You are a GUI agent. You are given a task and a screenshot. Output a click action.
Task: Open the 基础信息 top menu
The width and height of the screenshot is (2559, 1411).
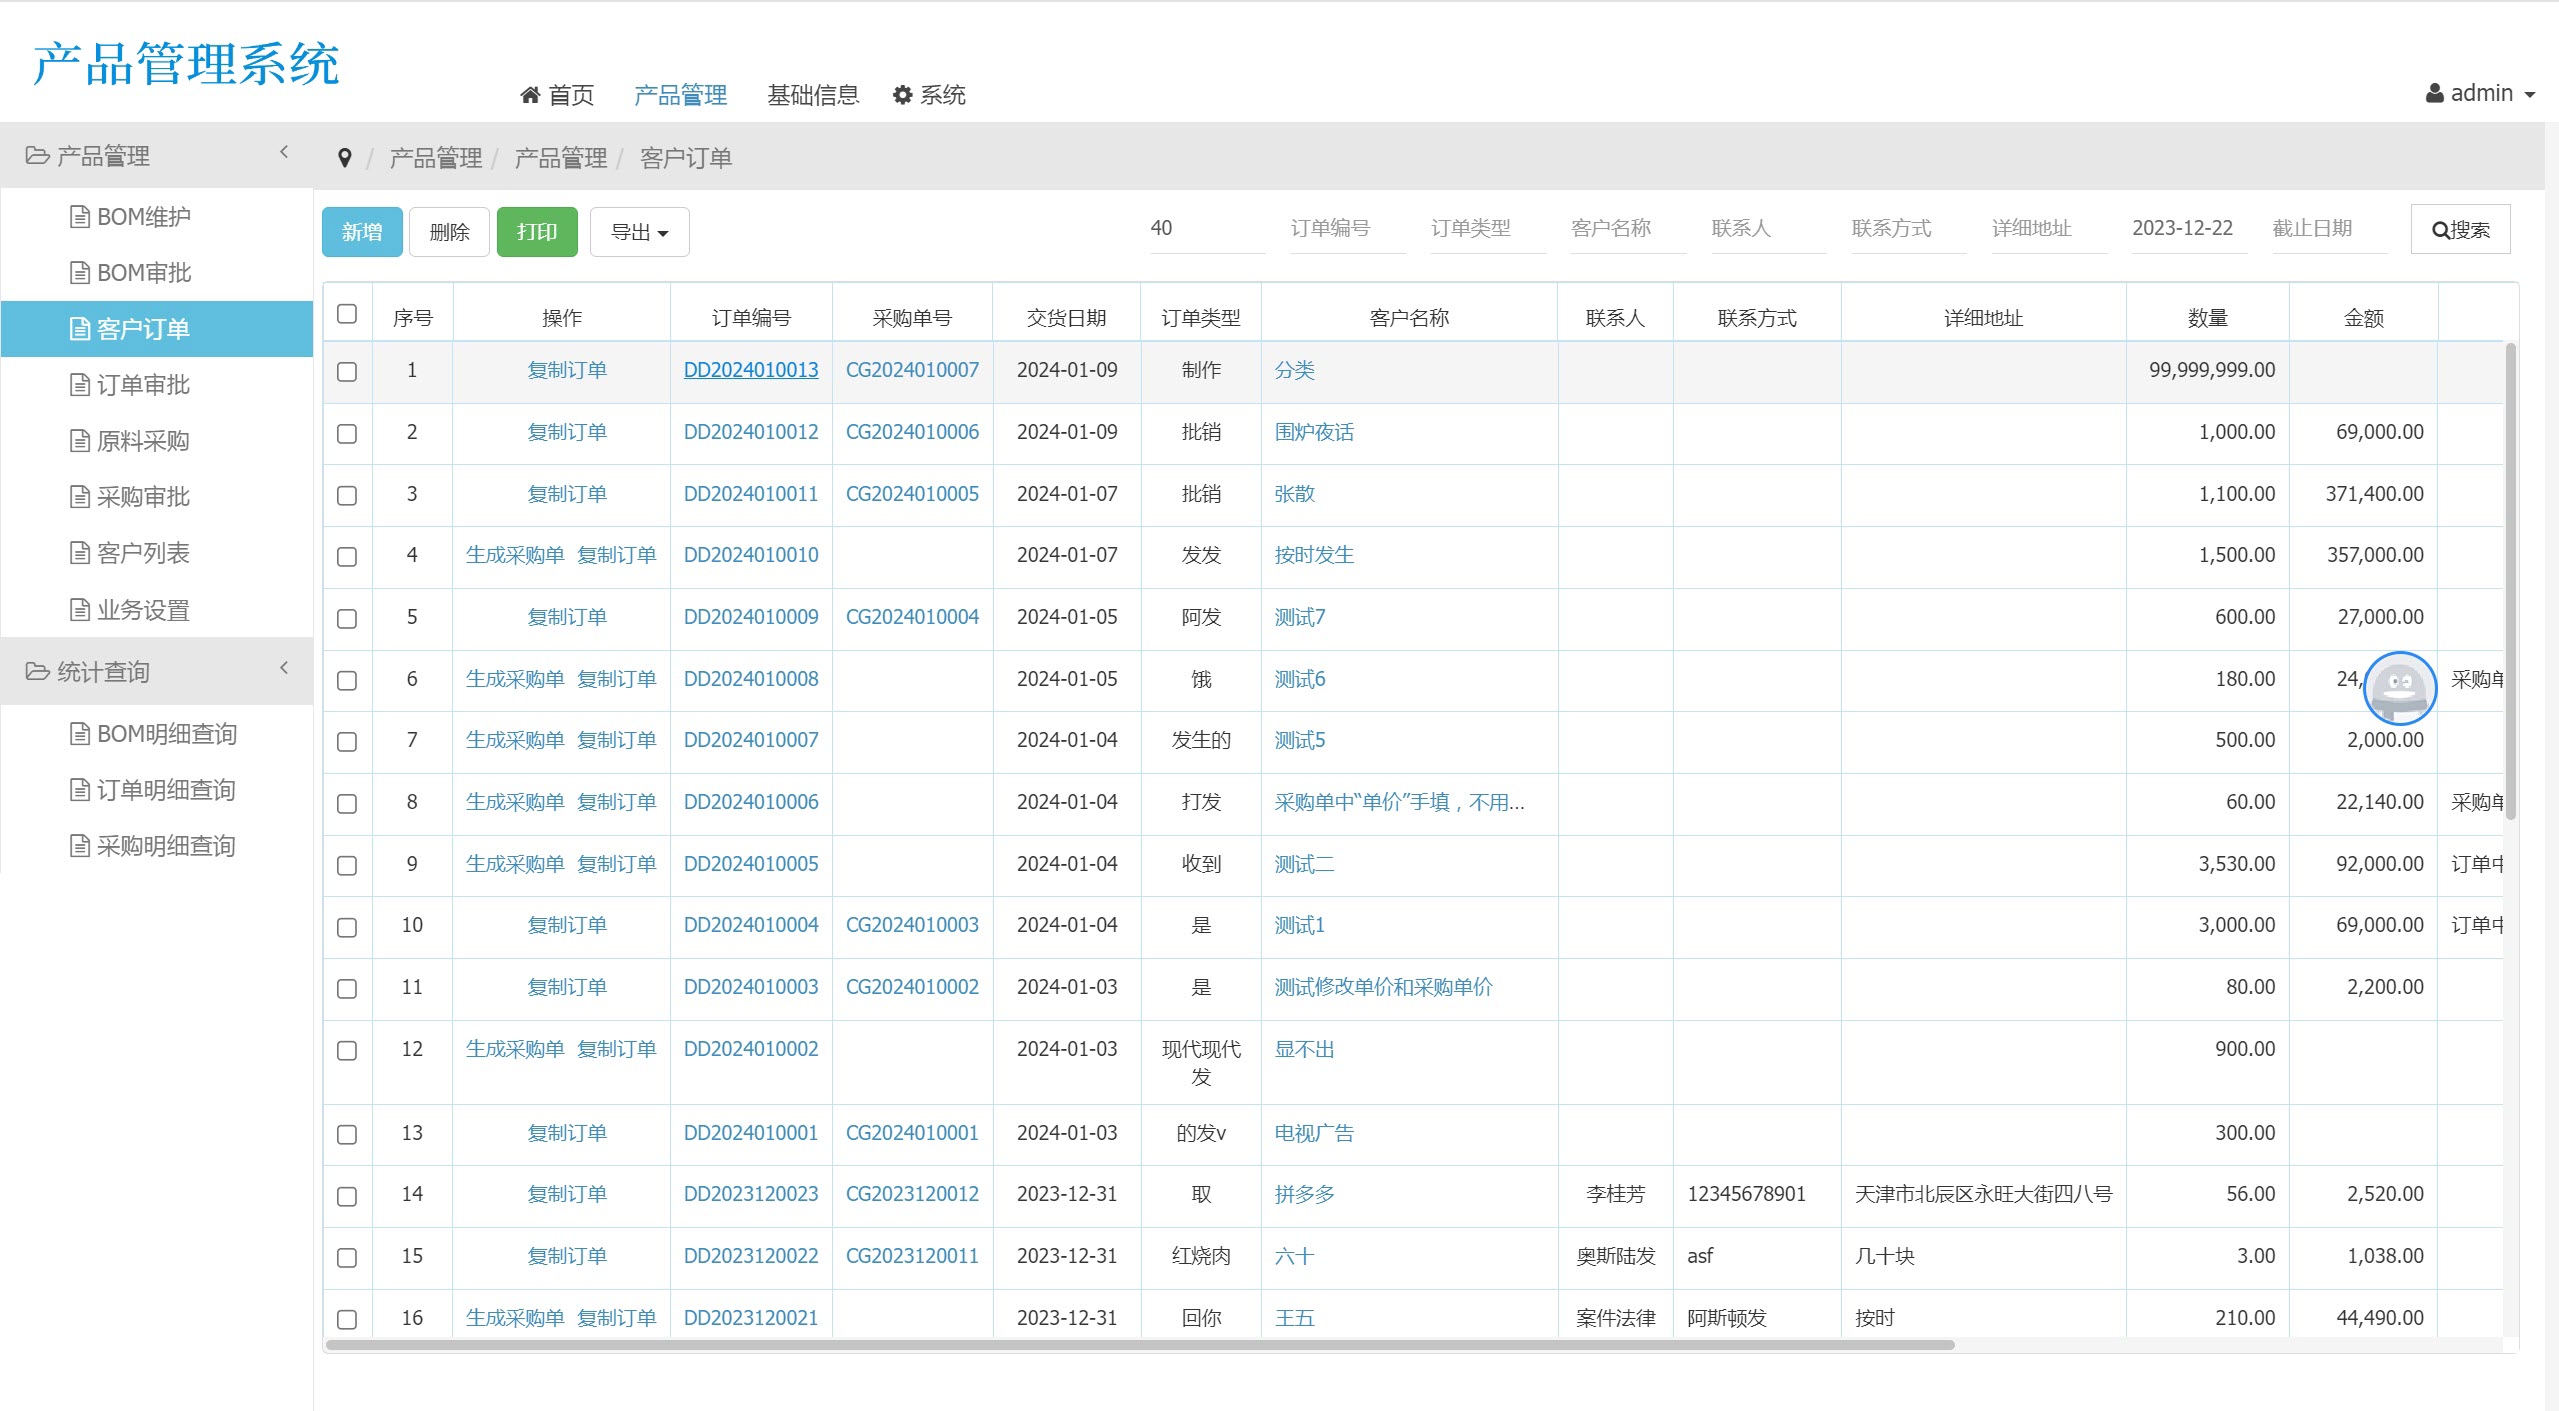(813, 95)
